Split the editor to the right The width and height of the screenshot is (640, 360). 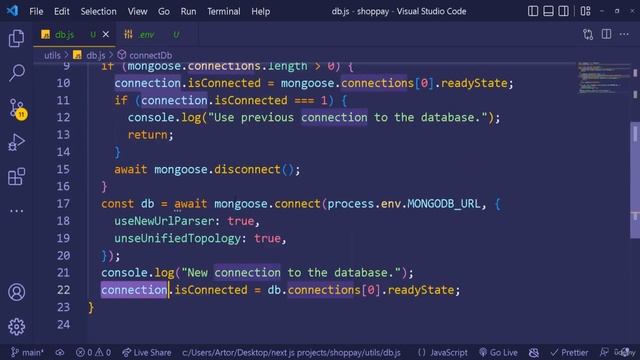(x=607, y=34)
